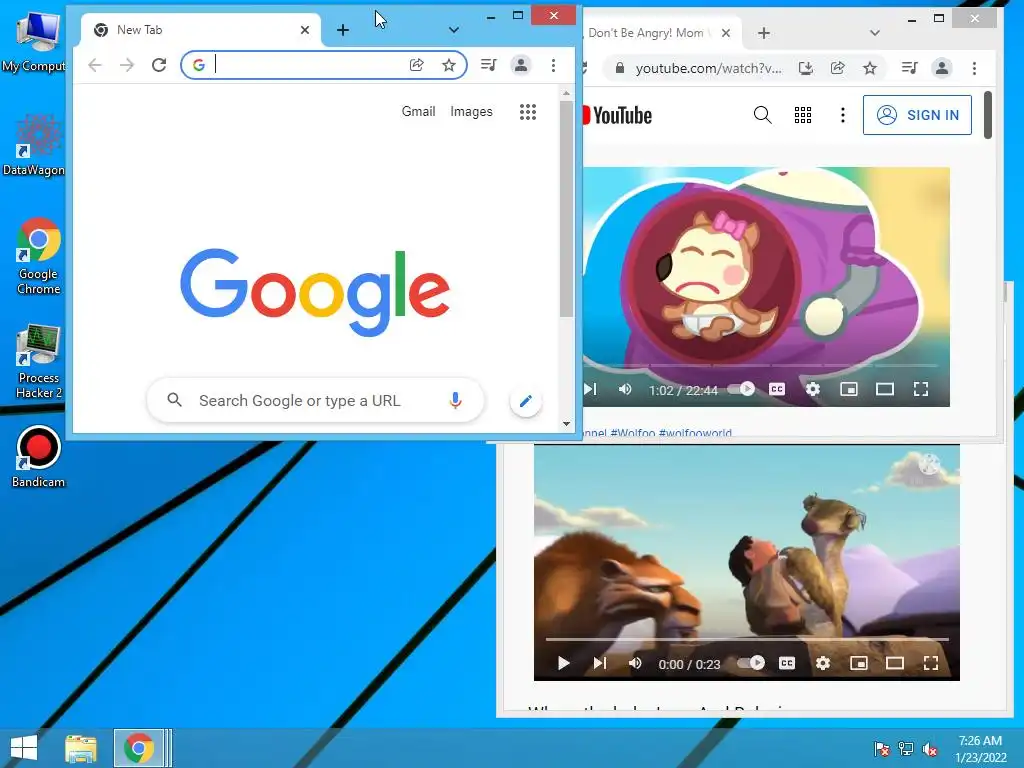The height and width of the screenshot is (768, 1024).
Task: Toggle captions in Wolfoo video player
Action: click(776, 389)
